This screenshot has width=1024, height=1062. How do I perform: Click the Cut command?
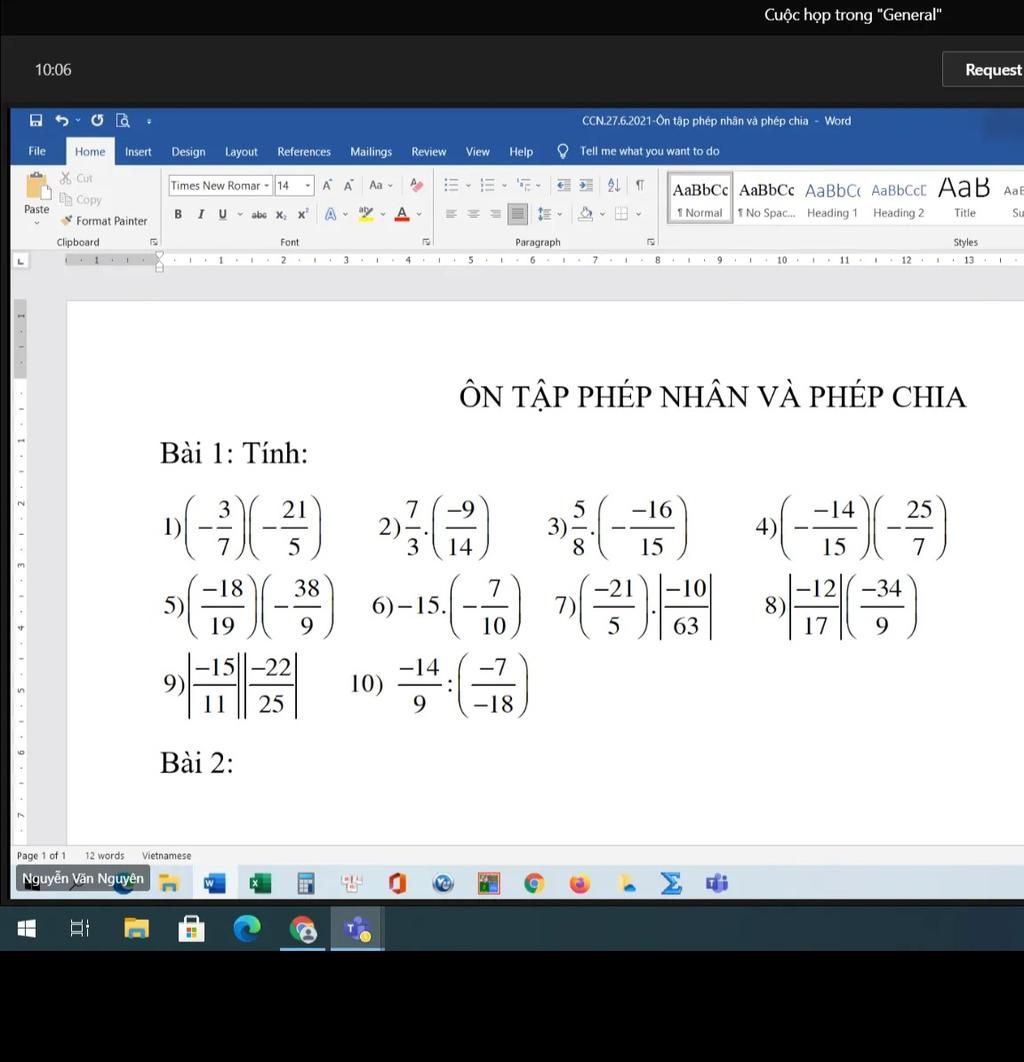click(77, 178)
